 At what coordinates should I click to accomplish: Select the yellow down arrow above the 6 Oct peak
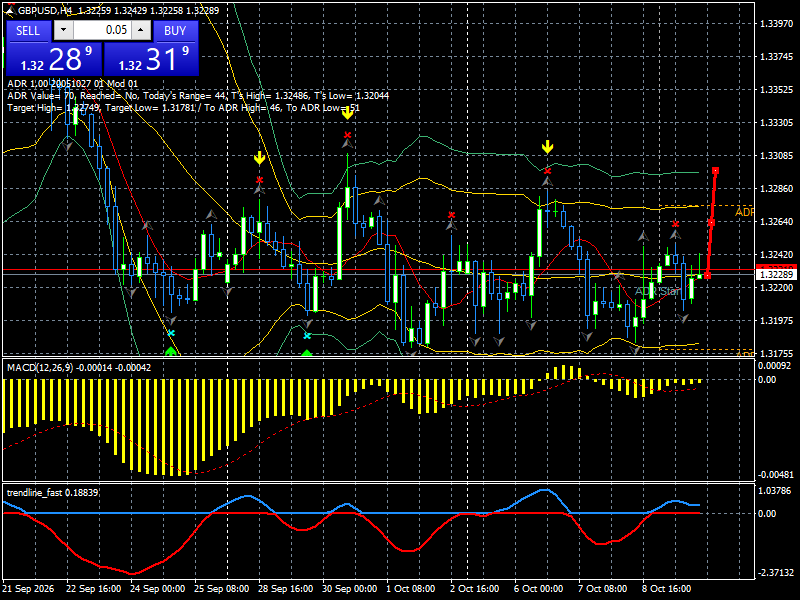point(547,147)
